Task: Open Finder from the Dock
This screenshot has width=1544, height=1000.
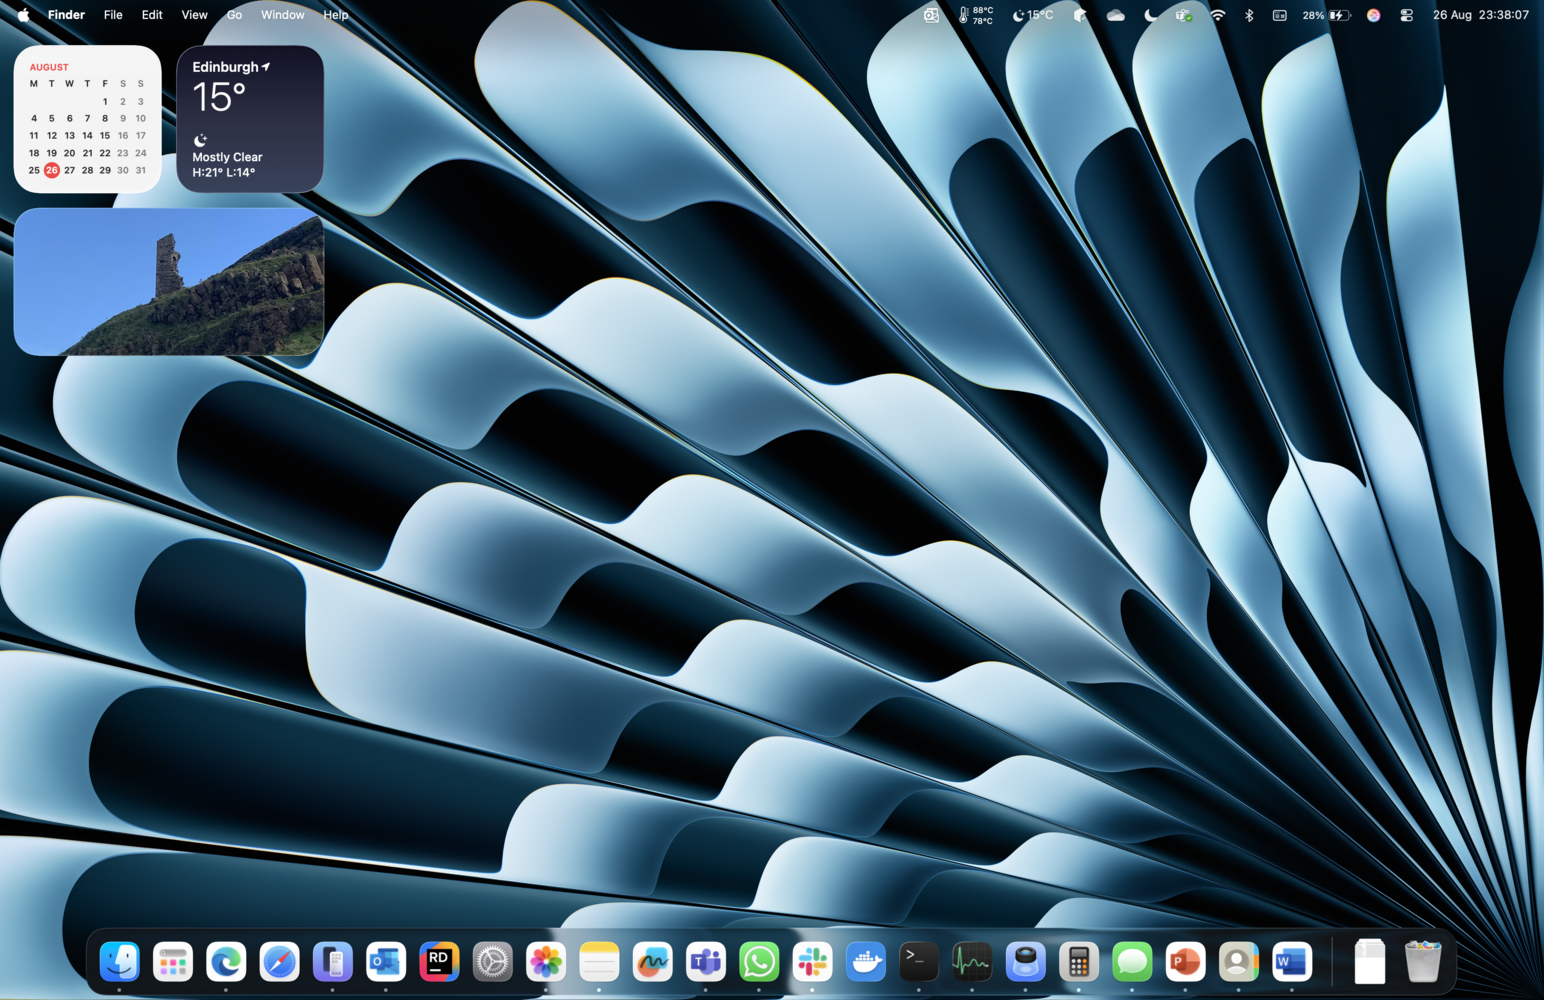Action: [119, 962]
